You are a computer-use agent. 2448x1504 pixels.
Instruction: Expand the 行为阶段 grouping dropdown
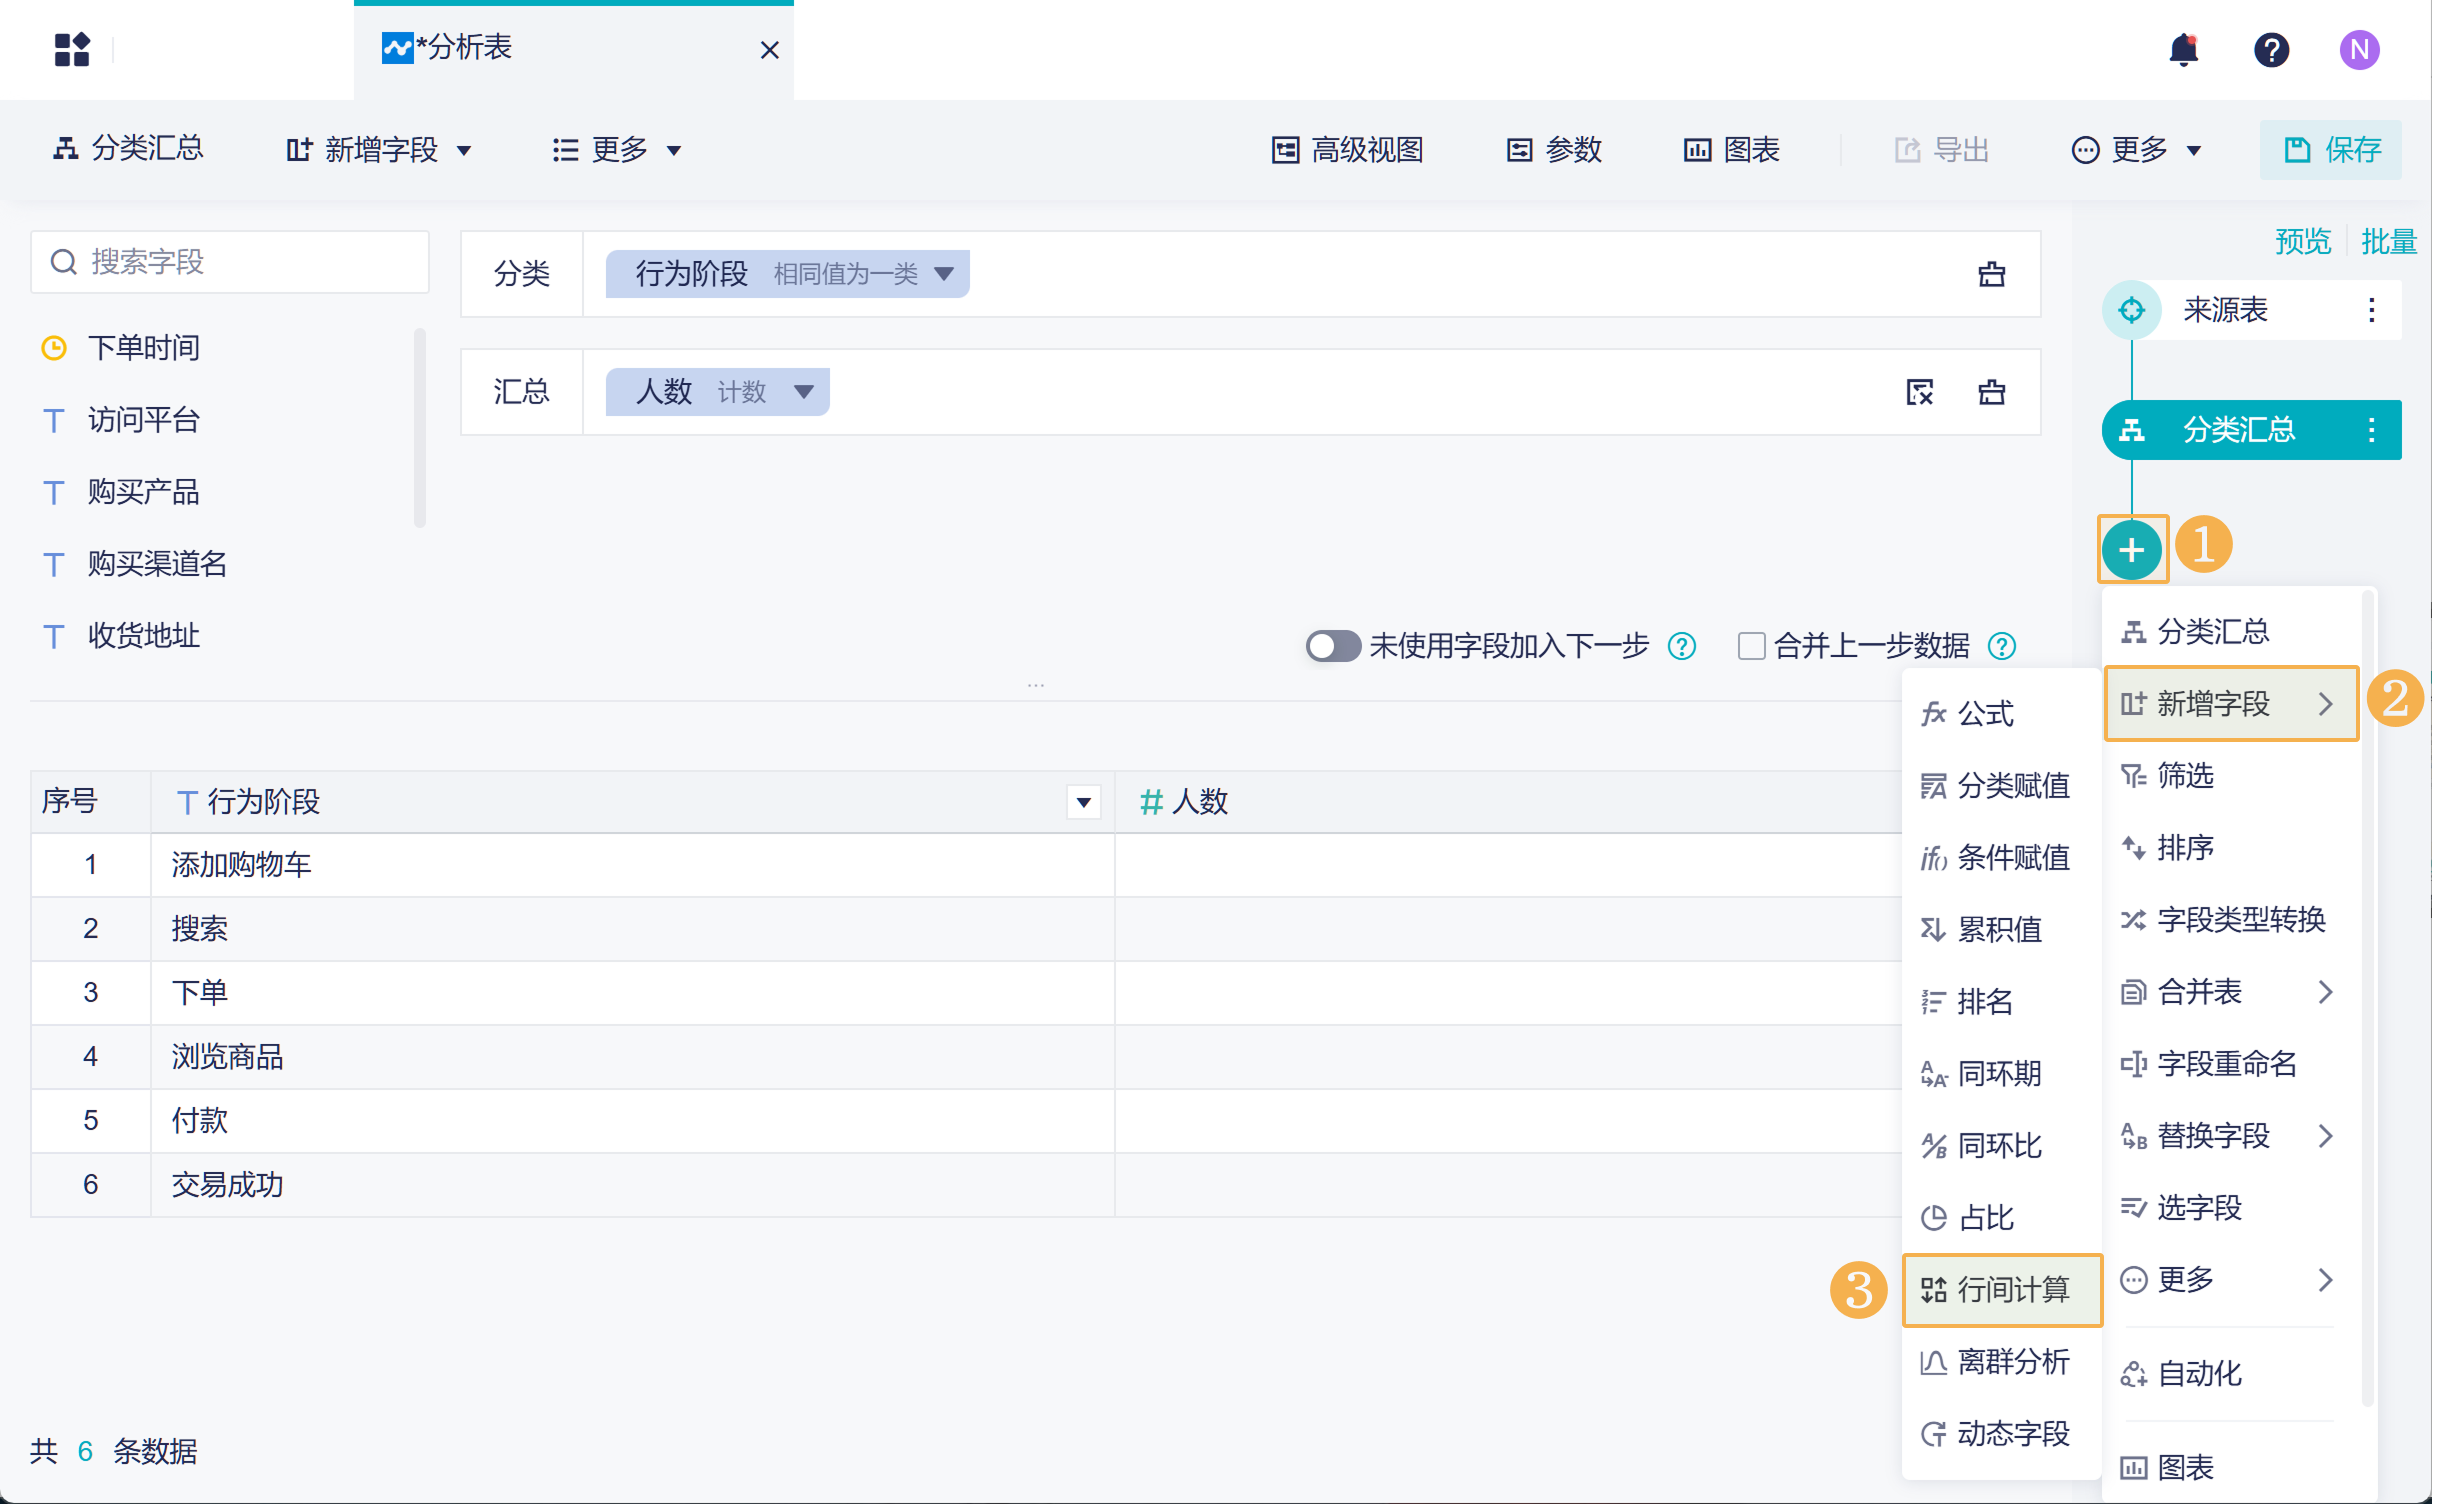tap(943, 274)
